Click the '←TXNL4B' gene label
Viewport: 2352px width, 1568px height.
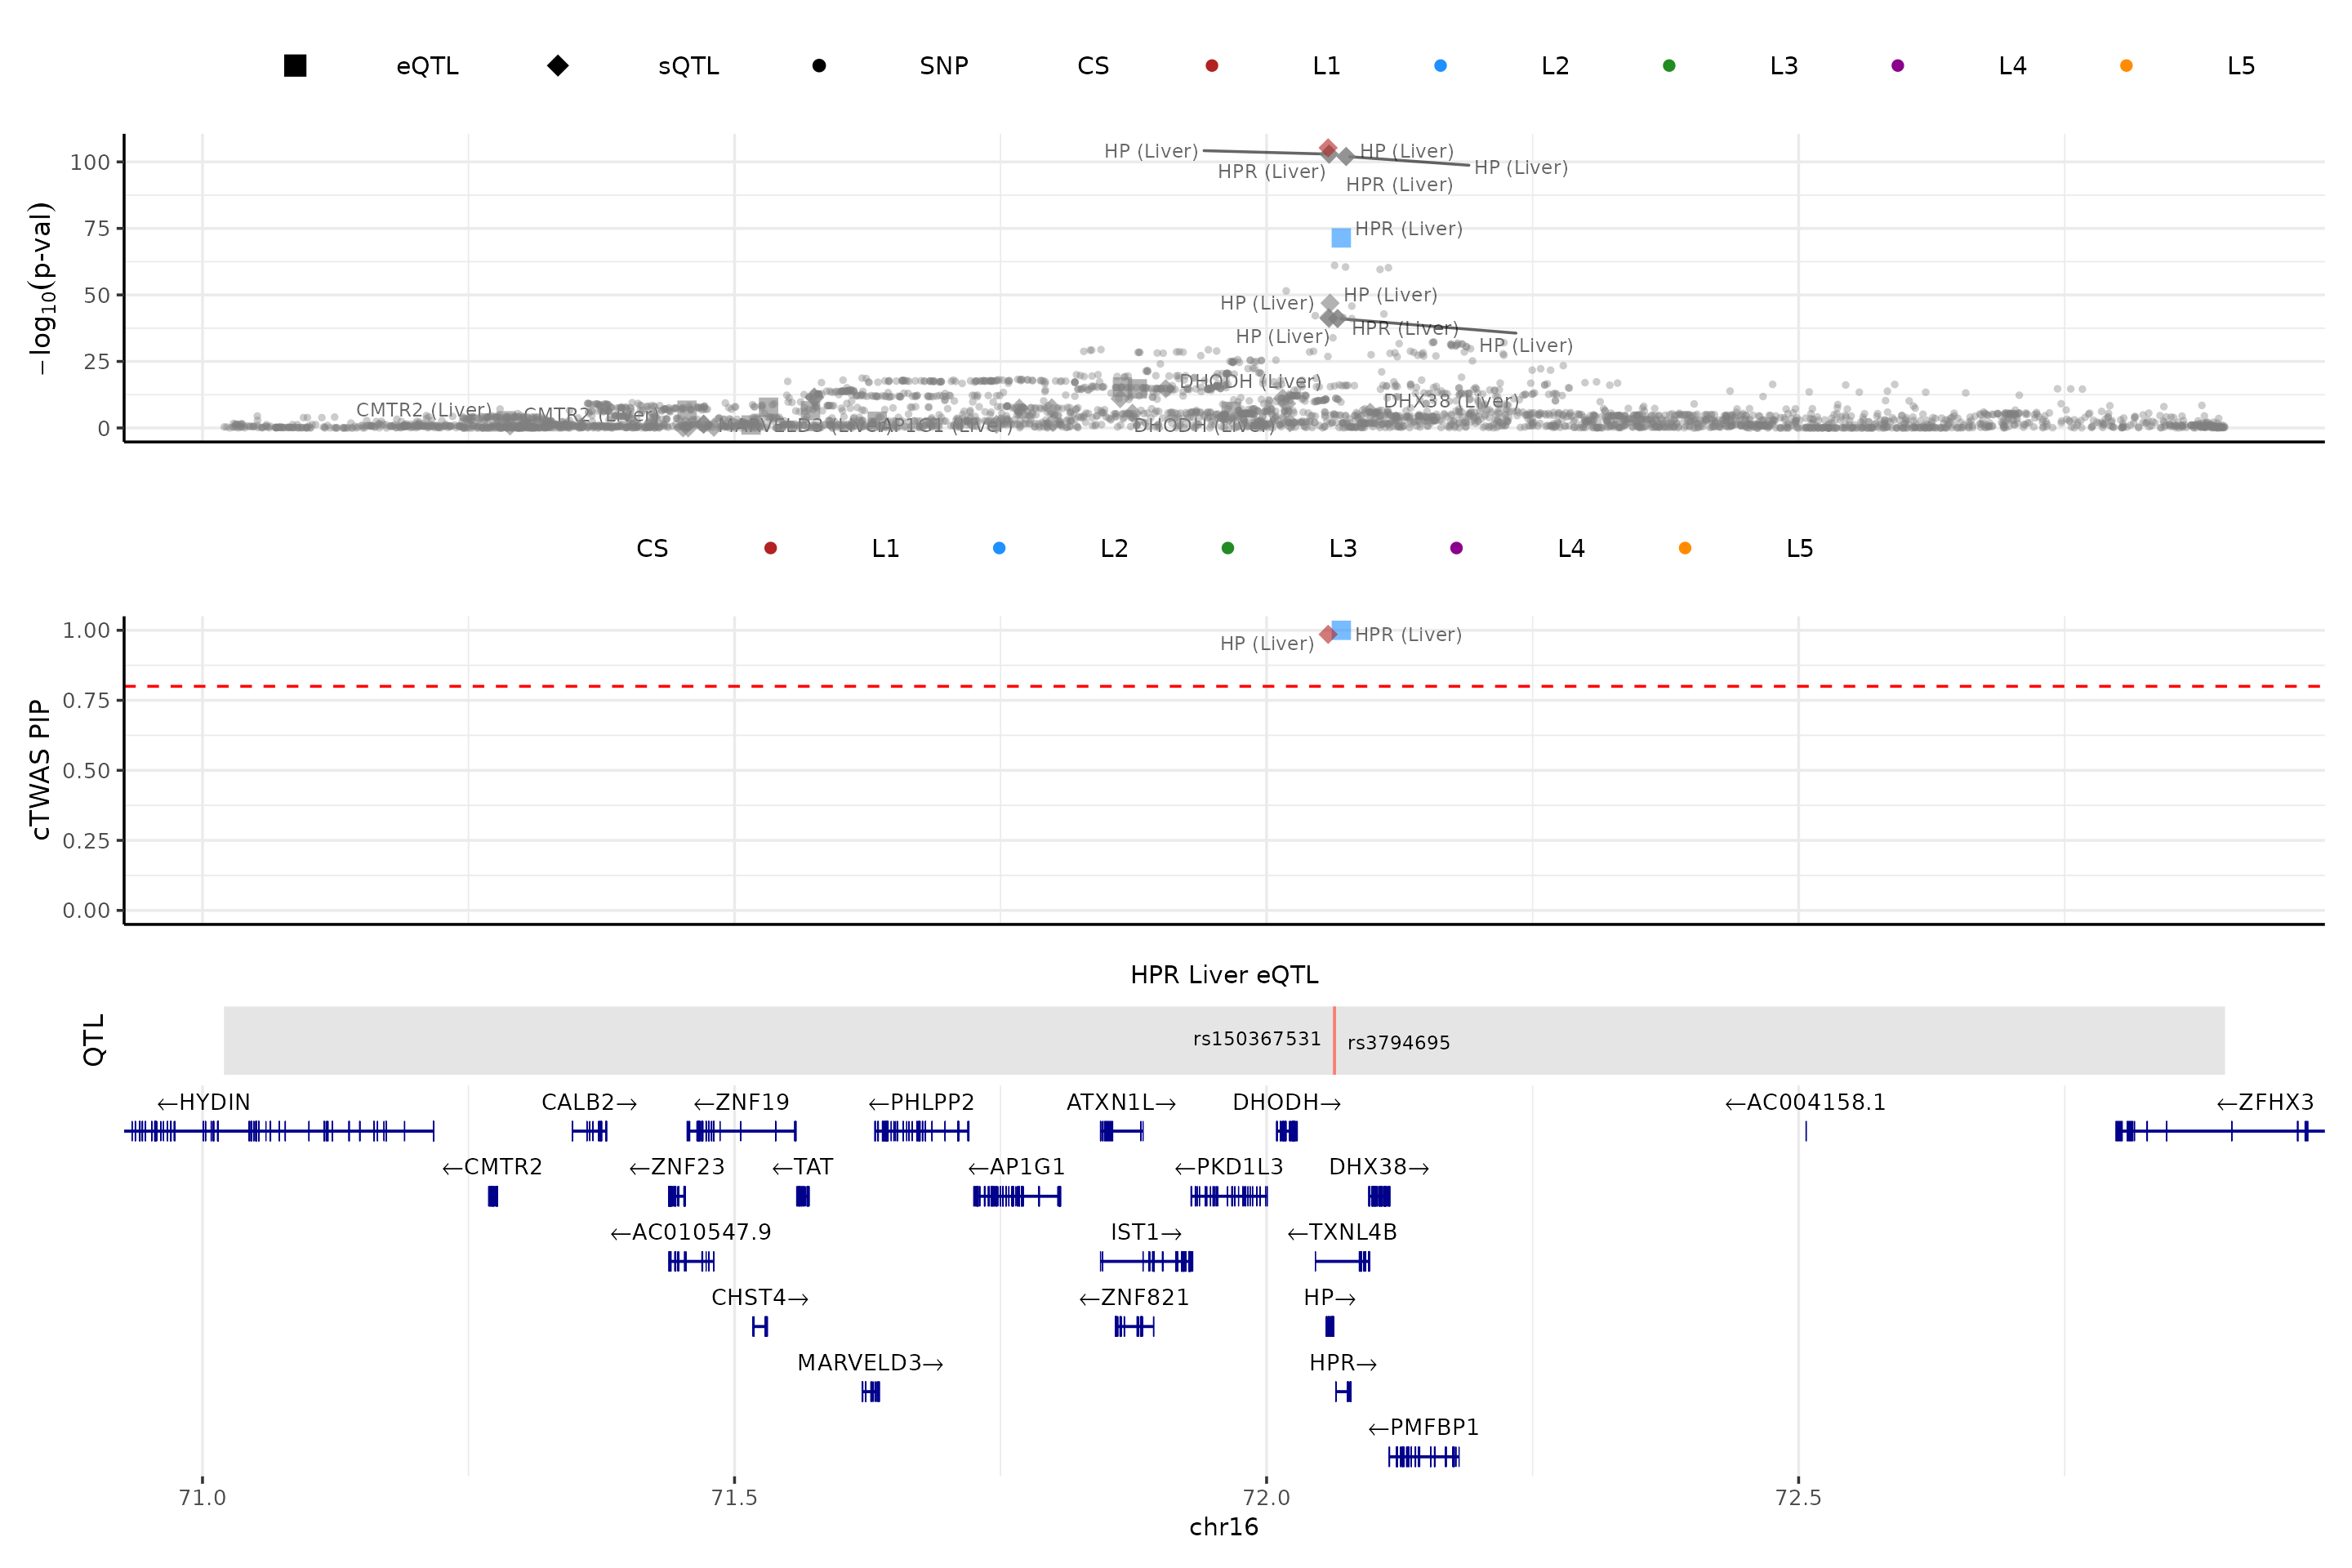1342,1233
